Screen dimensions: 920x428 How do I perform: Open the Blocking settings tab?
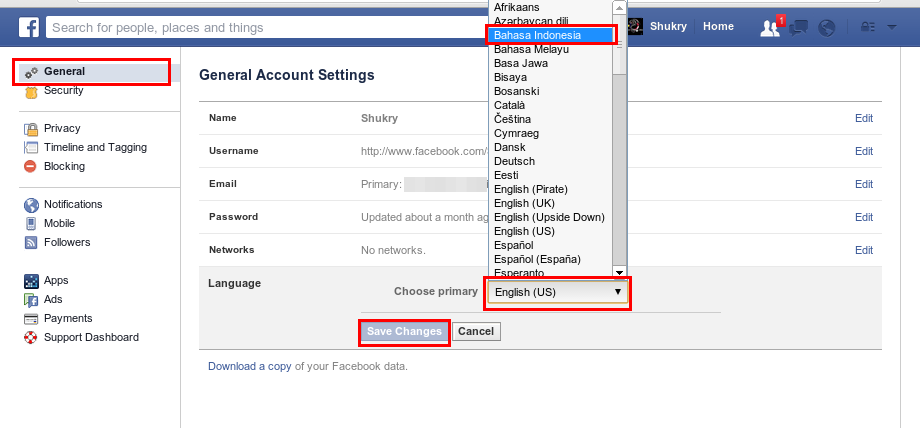65,166
